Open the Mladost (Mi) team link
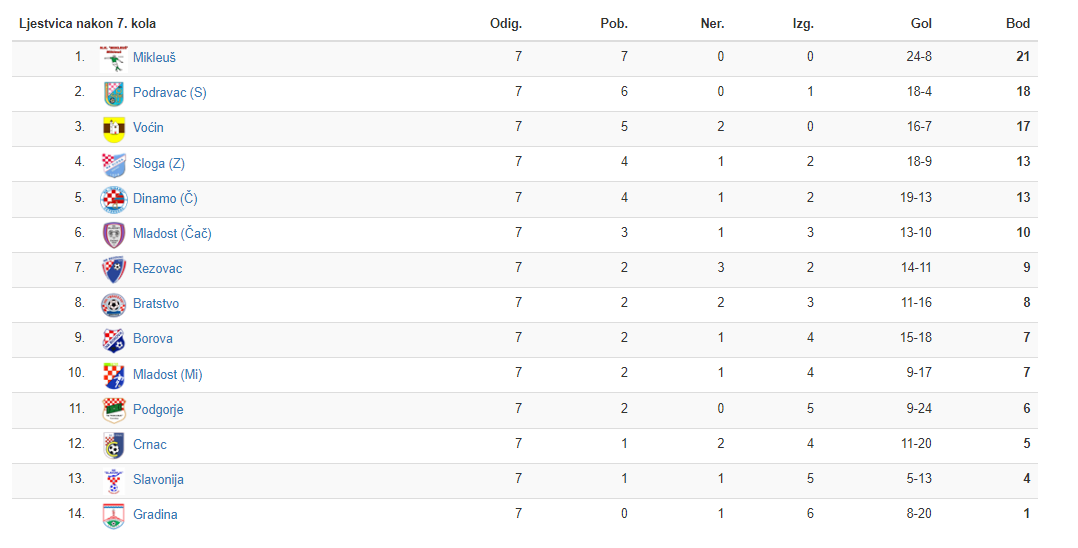The height and width of the screenshot is (548, 1078). click(x=167, y=375)
